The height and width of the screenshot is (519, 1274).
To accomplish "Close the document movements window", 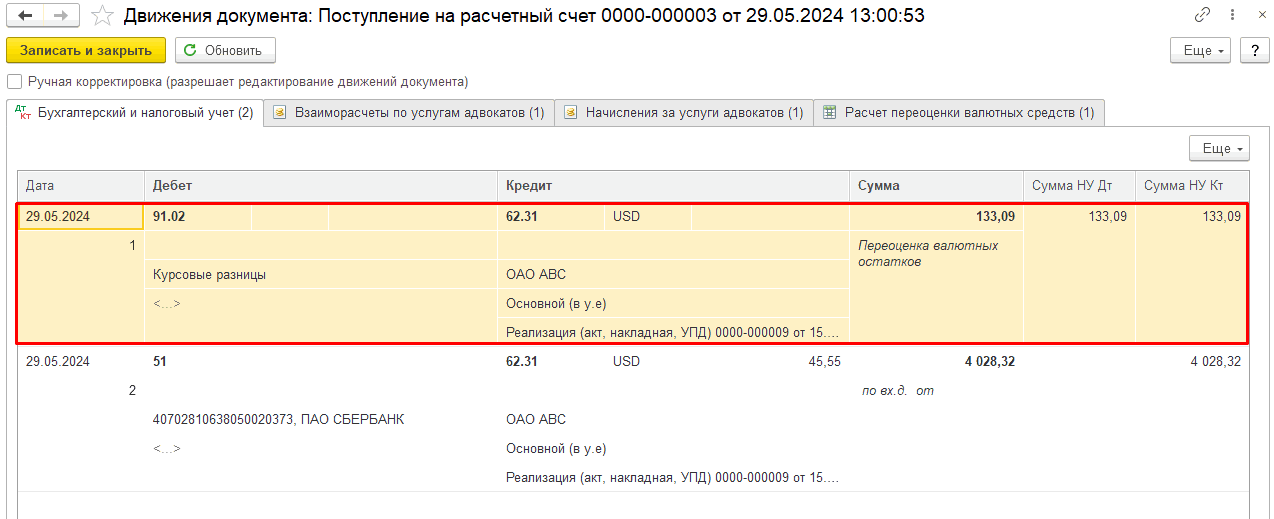I will [x=1255, y=16].
